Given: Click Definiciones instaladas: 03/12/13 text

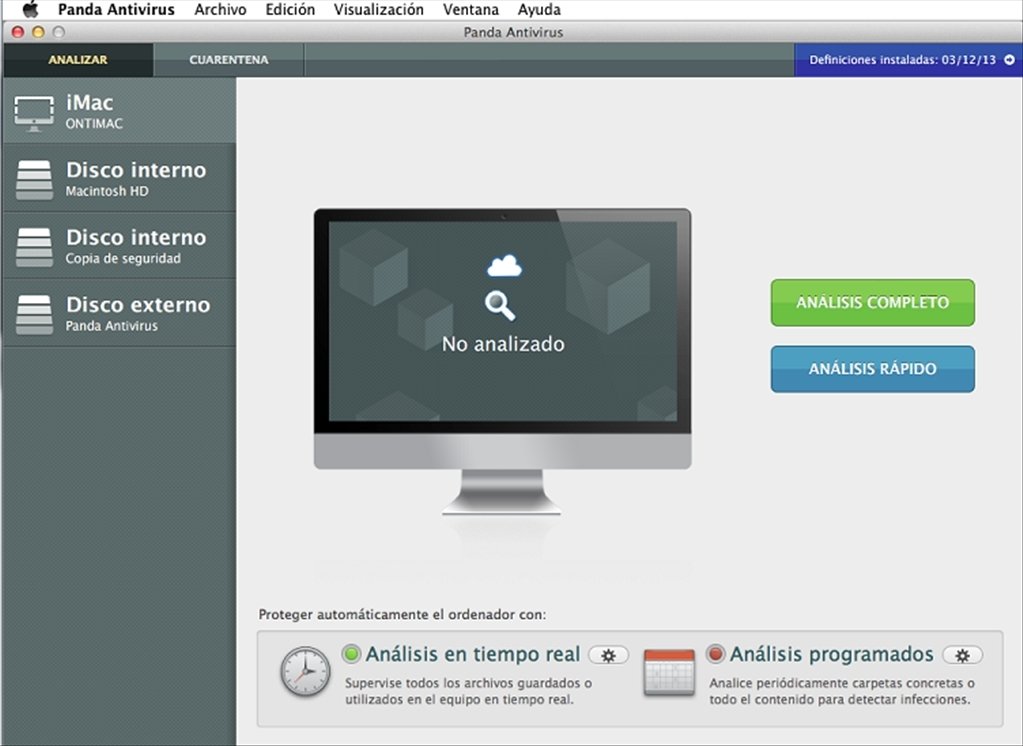Looking at the screenshot, I should click(902, 59).
